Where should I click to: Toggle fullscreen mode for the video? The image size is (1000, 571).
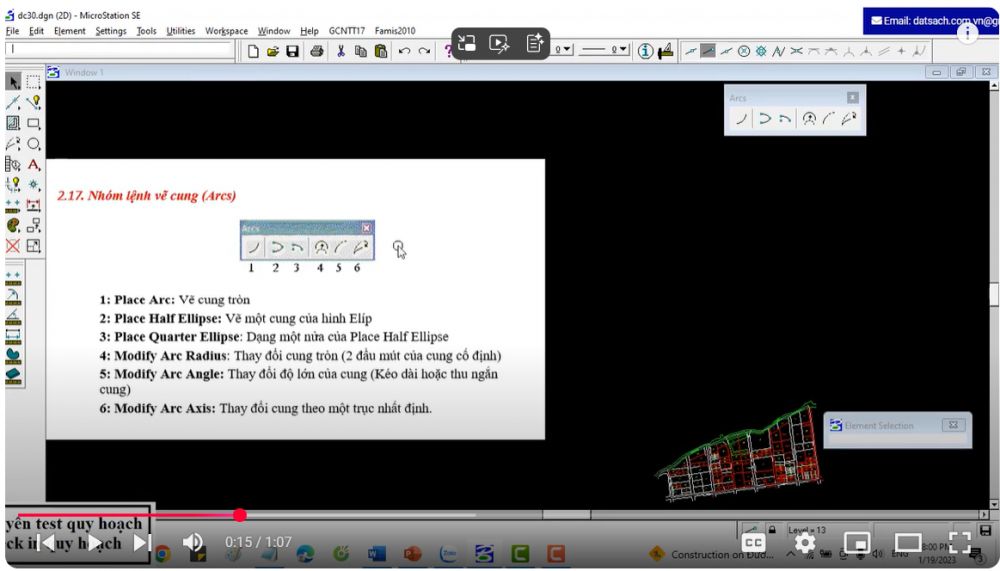pos(959,543)
